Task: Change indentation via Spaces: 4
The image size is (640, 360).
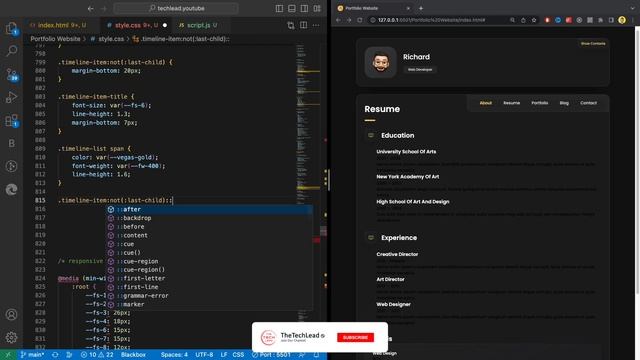Action: click(174, 355)
